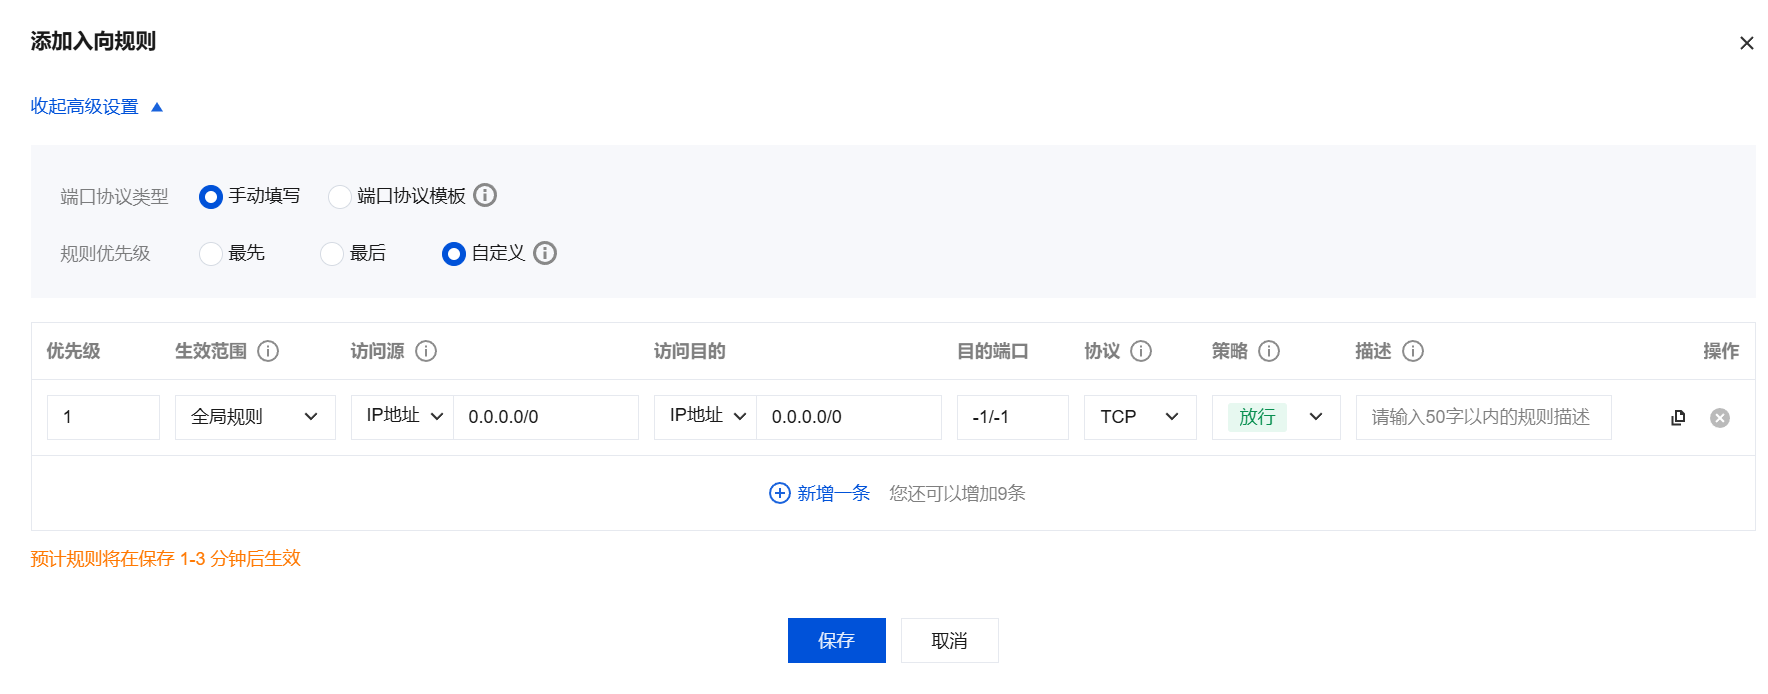Screen dimensions: 1768x694
Task: Click info icon next to 协议 header
Action: (x=1141, y=351)
